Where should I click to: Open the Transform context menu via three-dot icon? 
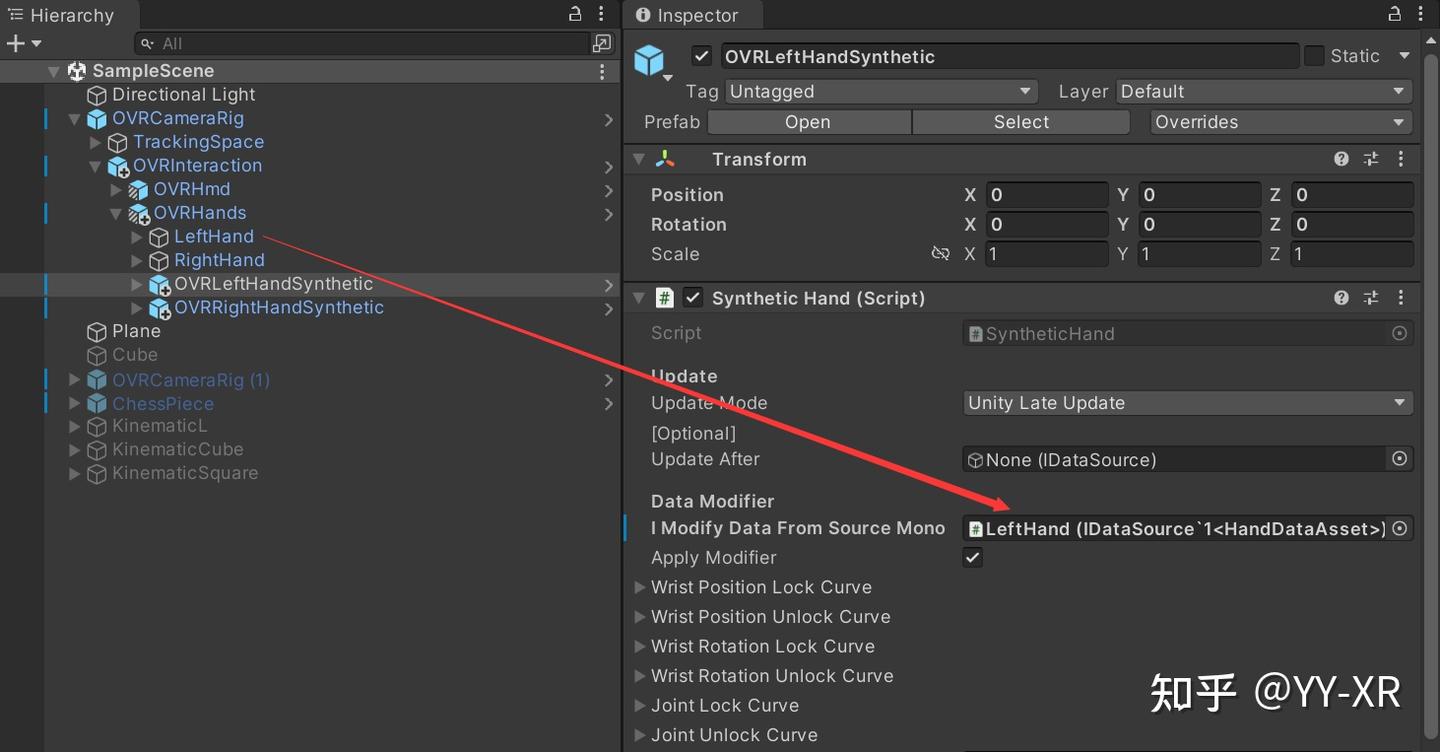coord(1400,158)
